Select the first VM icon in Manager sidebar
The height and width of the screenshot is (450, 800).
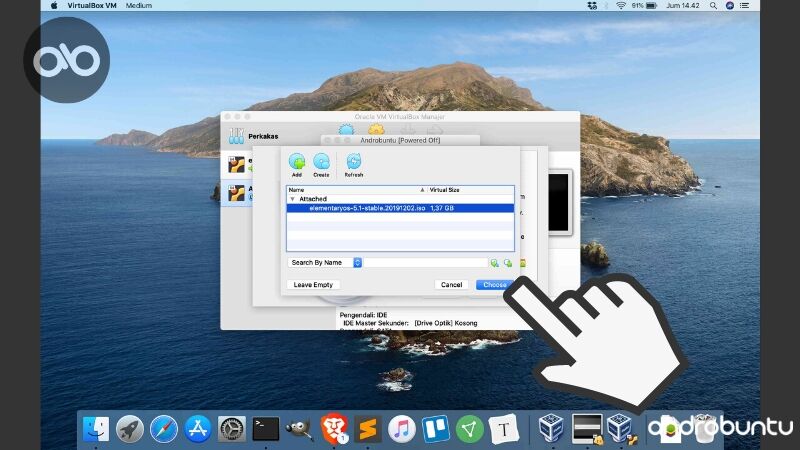pos(236,165)
